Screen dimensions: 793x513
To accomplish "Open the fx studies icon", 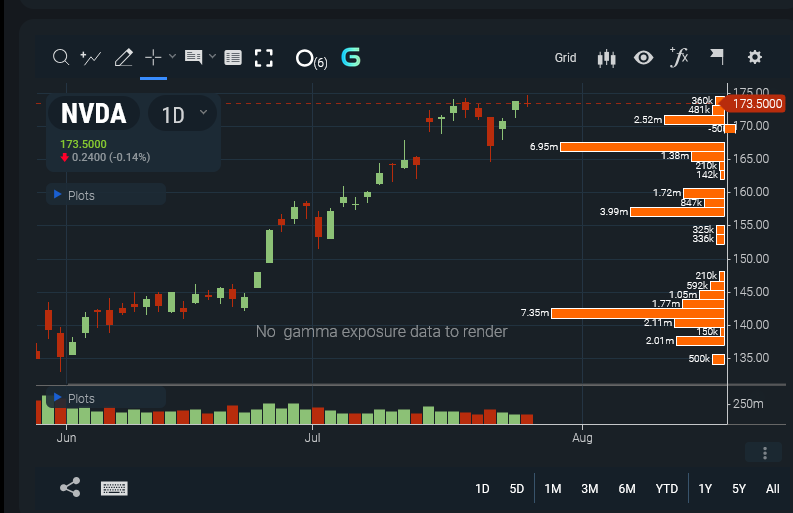I will (x=679, y=57).
